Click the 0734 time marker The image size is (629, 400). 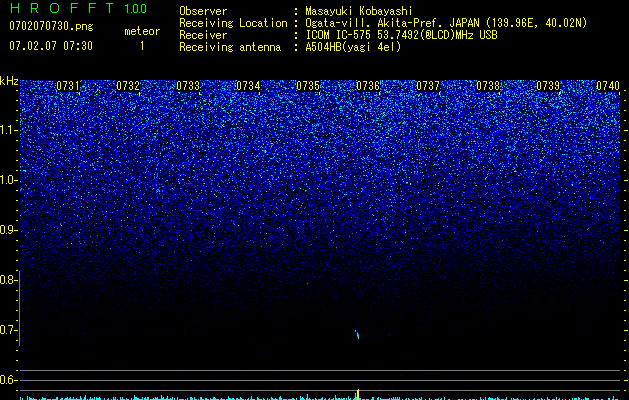(x=248, y=86)
